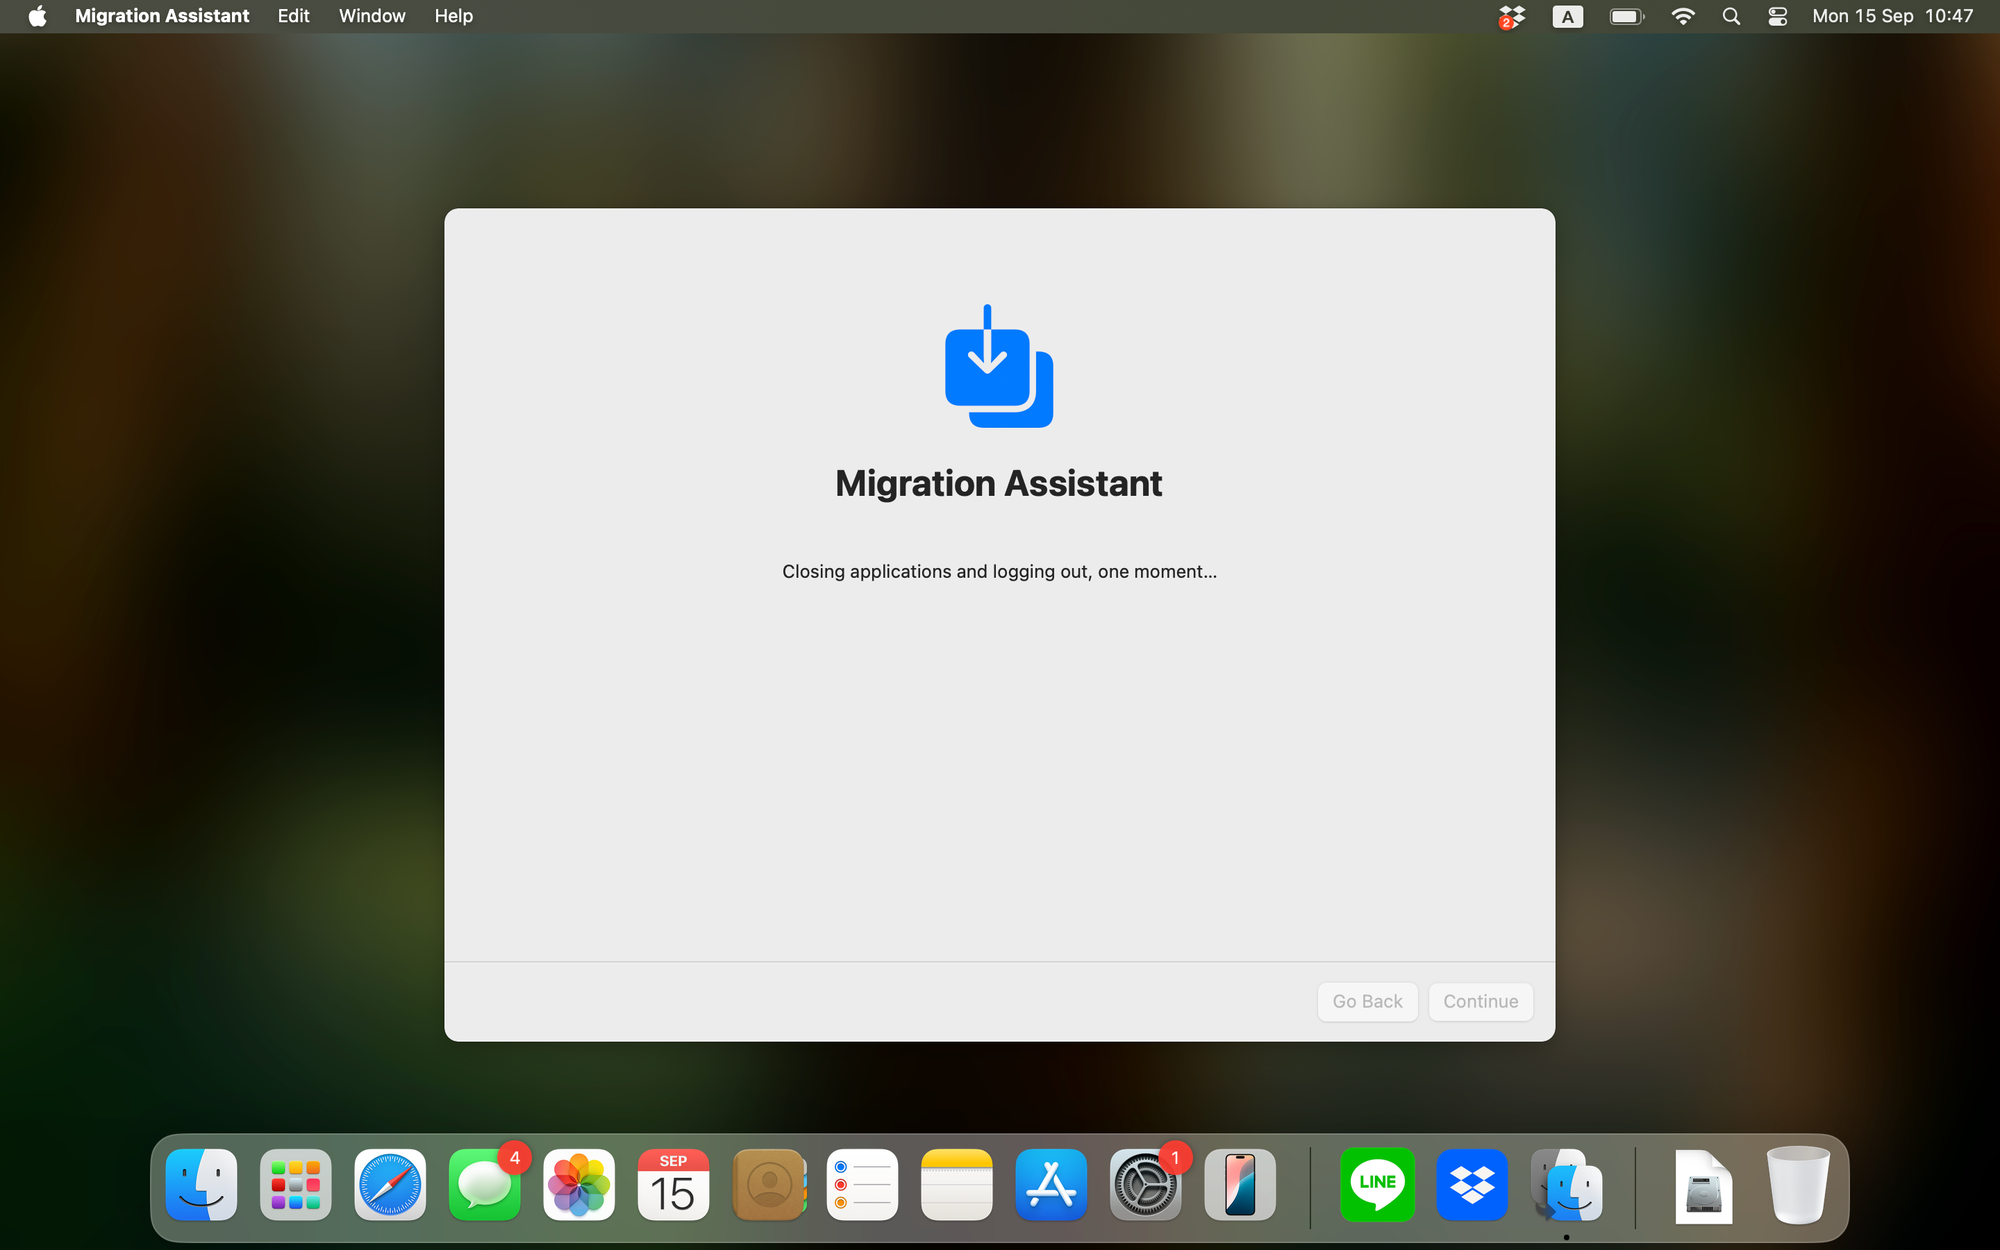
Task: Open the Trash in the Dock
Action: point(1798,1185)
